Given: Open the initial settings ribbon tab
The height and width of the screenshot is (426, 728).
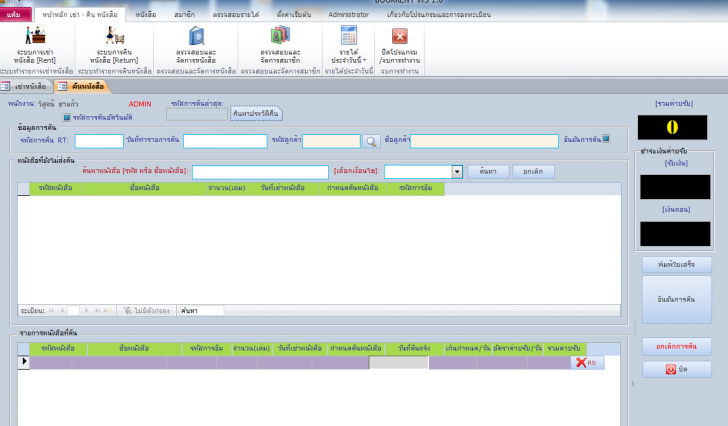Looking at the screenshot, I should point(294,14).
